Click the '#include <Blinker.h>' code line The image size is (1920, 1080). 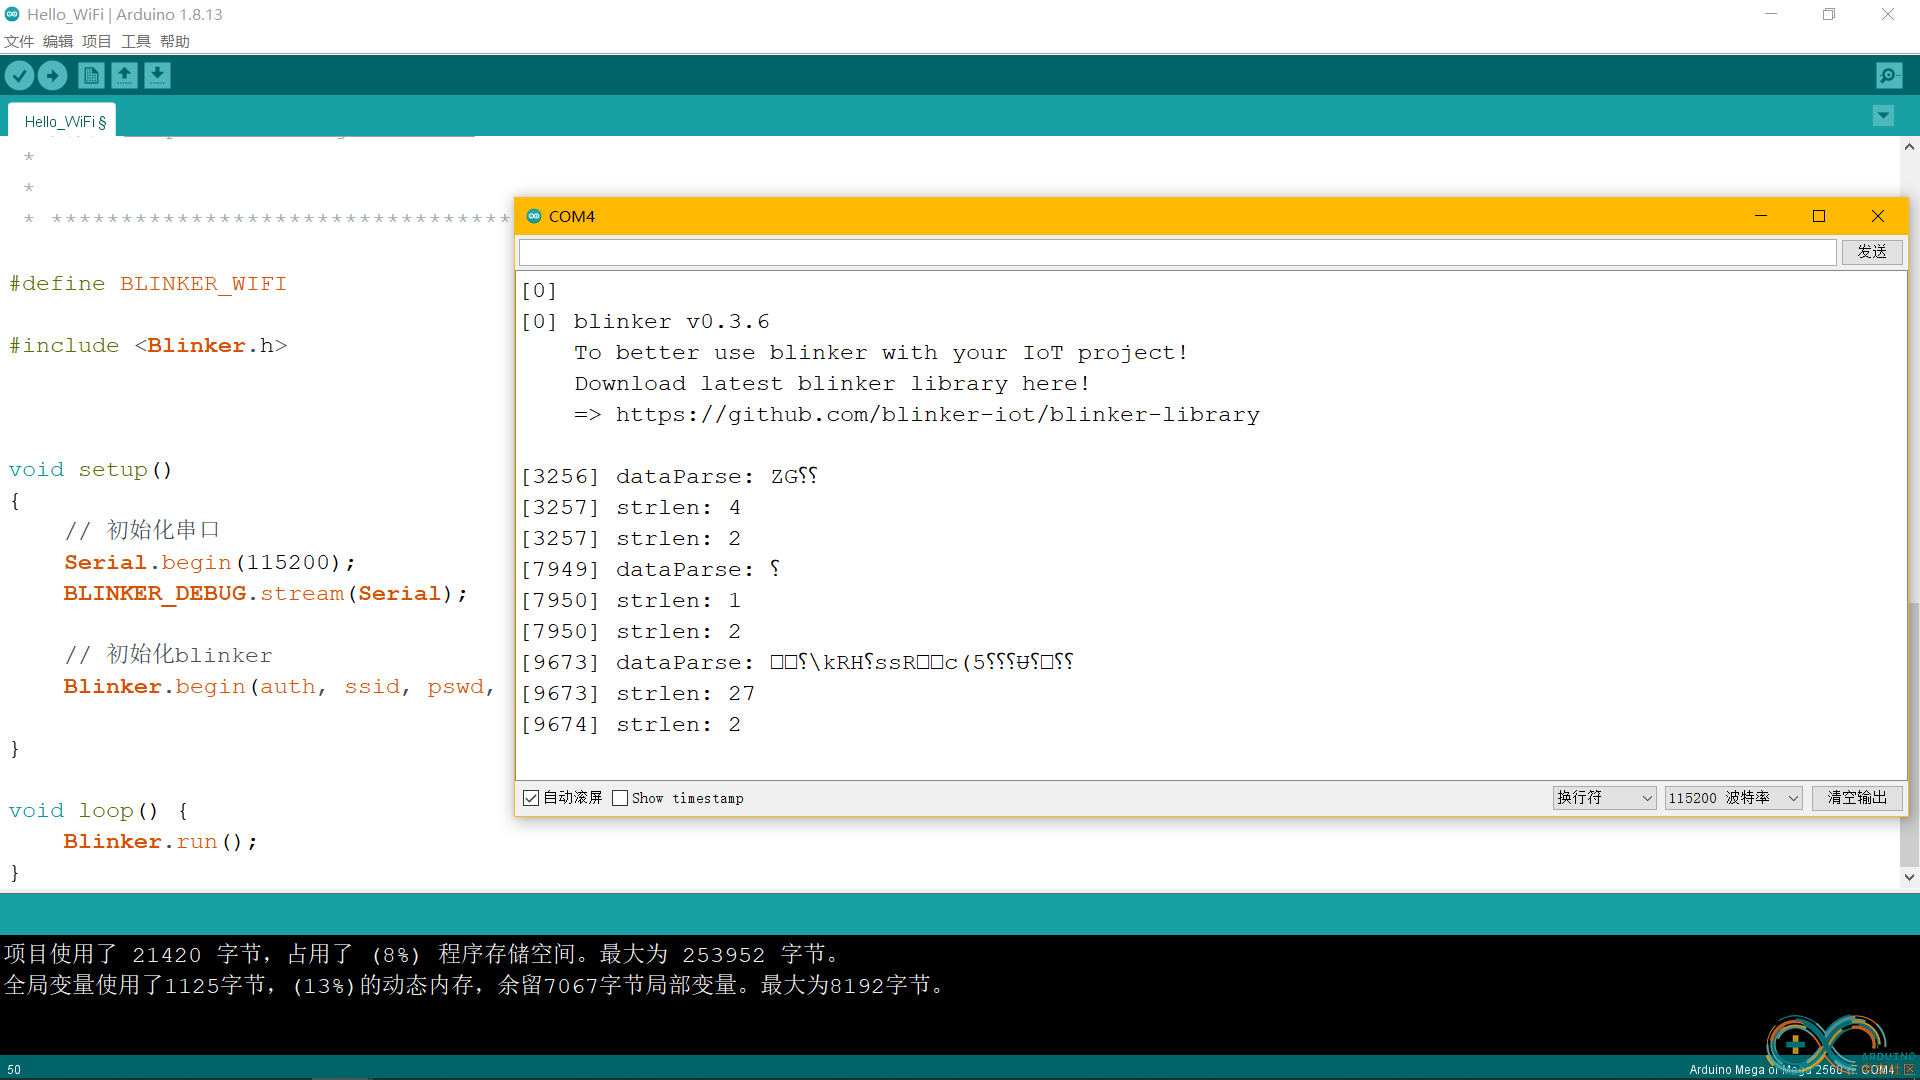(148, 346)
